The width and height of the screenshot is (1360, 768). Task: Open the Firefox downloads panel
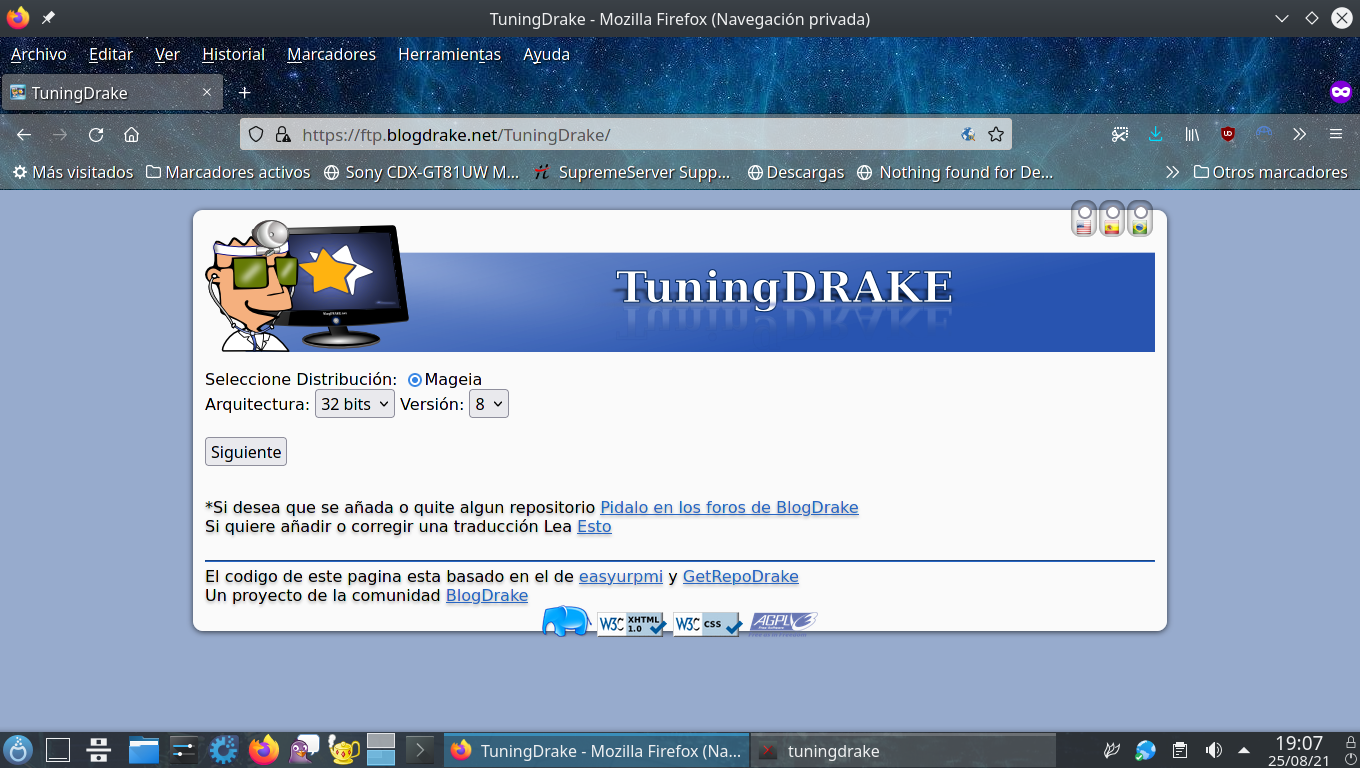tap(1156, 134)
